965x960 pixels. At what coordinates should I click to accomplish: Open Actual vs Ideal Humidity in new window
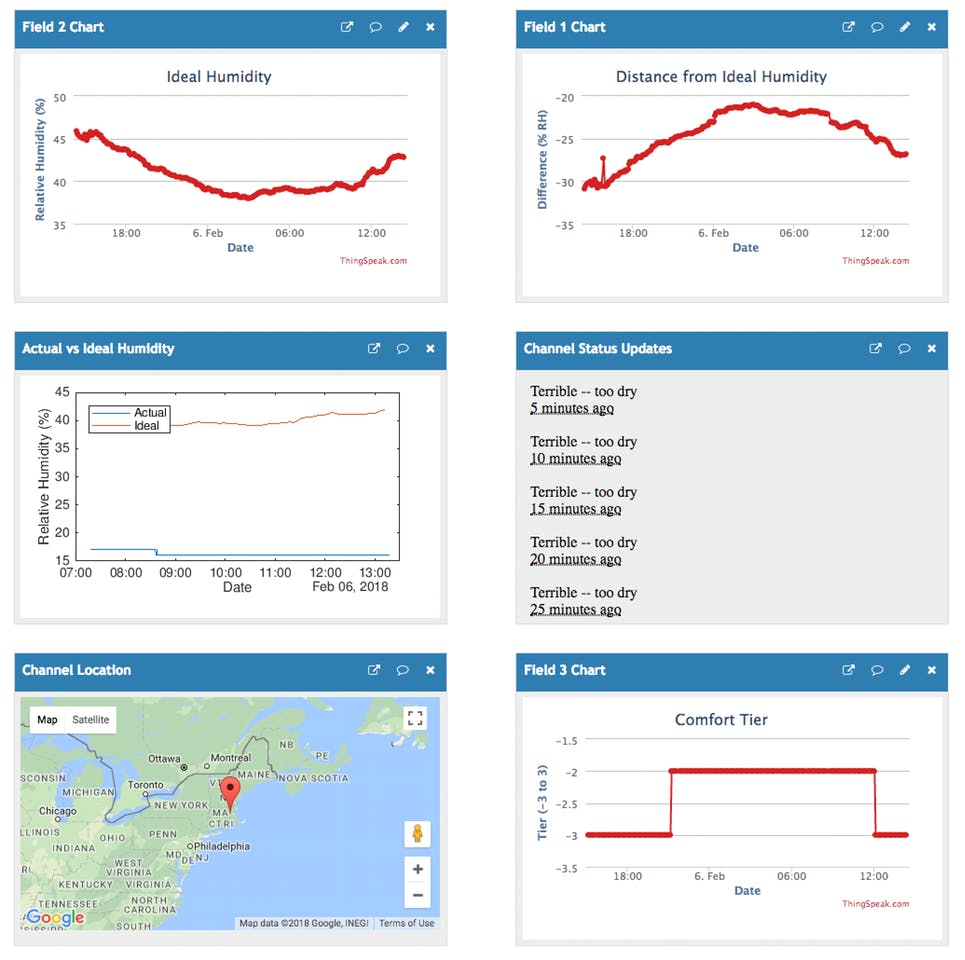tap(374, 349)
